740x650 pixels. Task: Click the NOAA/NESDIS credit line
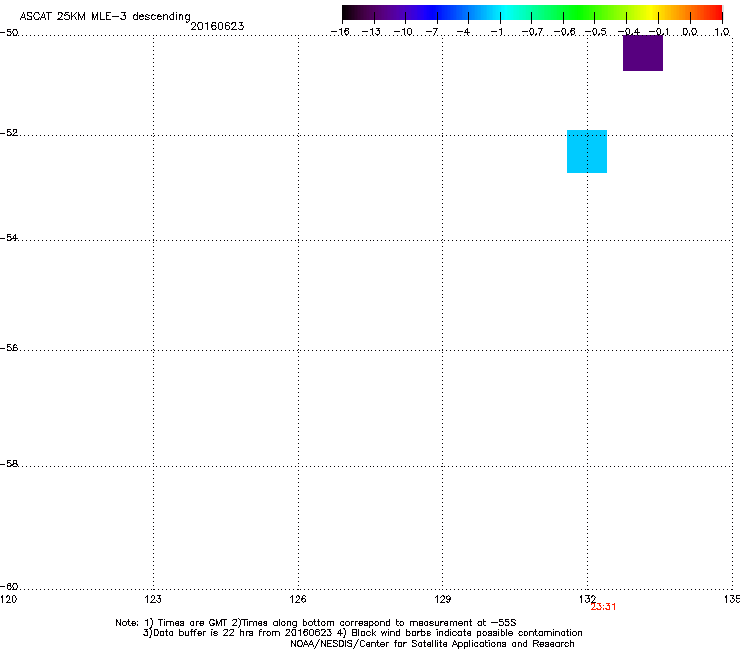click(x=432, y=644)
